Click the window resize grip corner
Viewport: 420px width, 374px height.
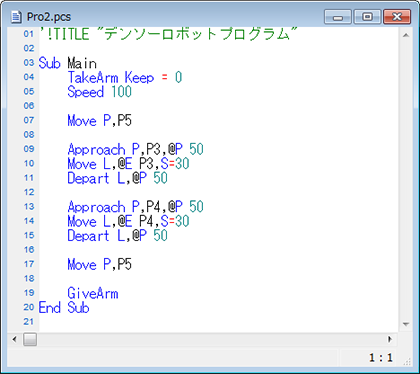coord(407,362)
